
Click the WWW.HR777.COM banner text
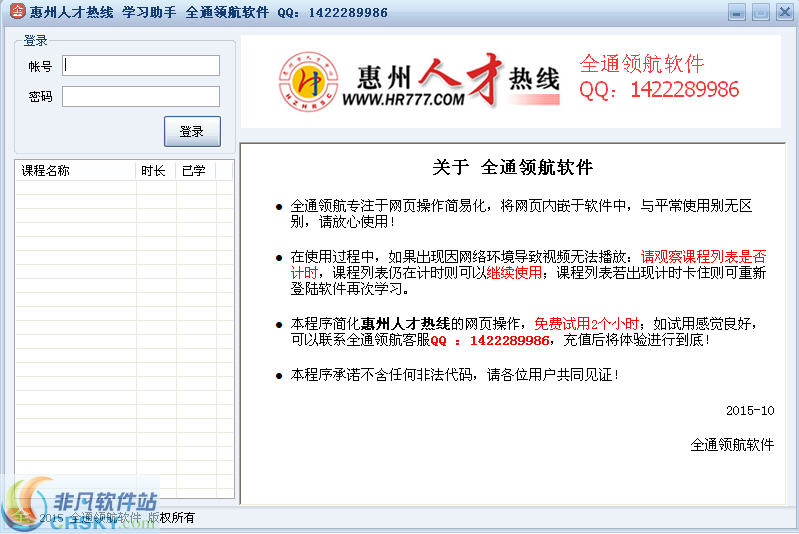(x=403, y=99)
